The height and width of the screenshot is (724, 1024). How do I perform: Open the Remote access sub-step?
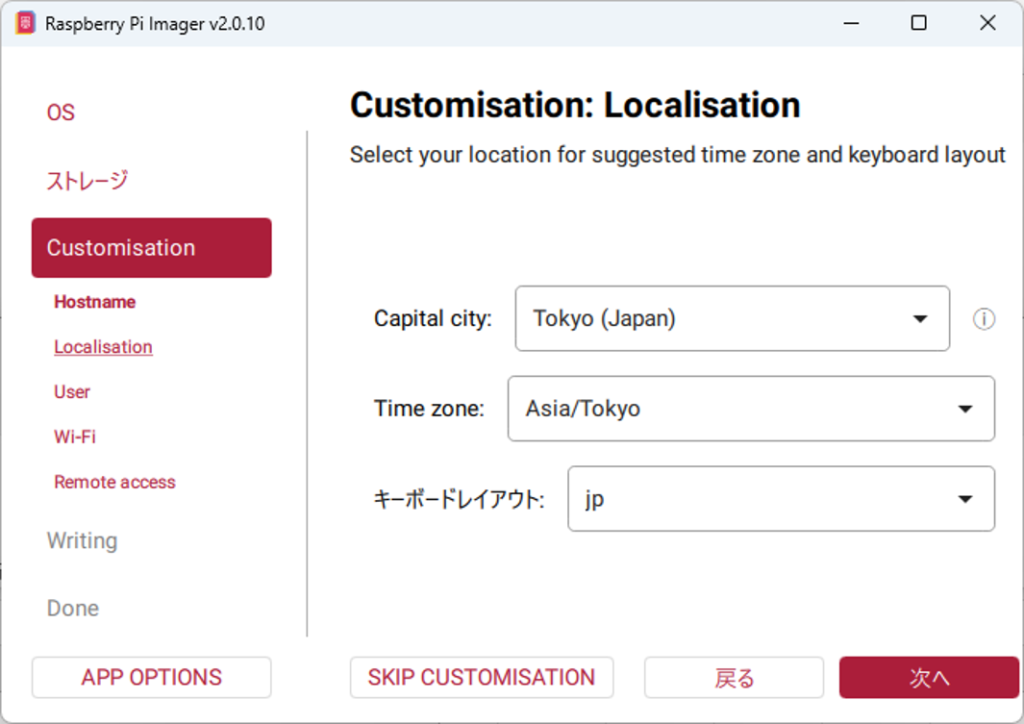pyautogui.click(x=115, y=482)
